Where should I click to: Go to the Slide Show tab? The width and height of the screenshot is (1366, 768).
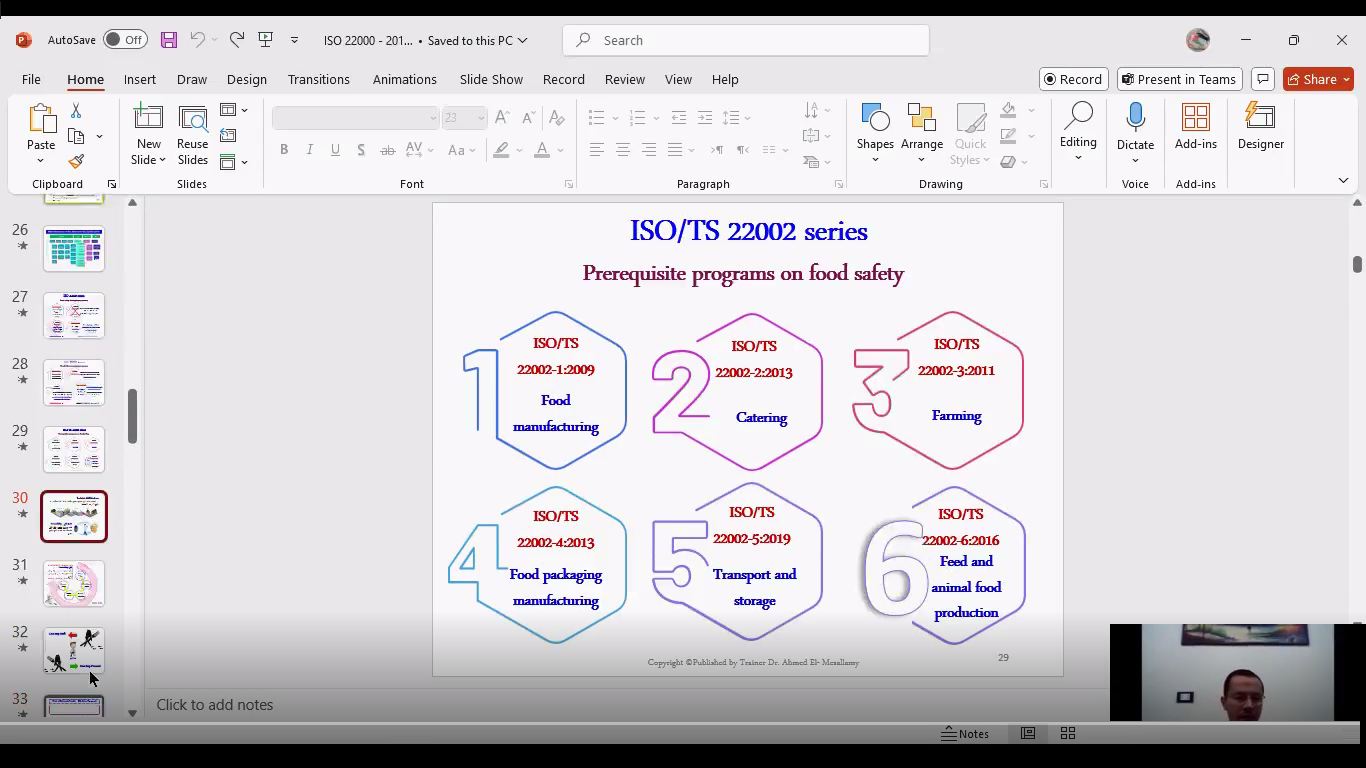pyautogui.click(x=491, y=79)
